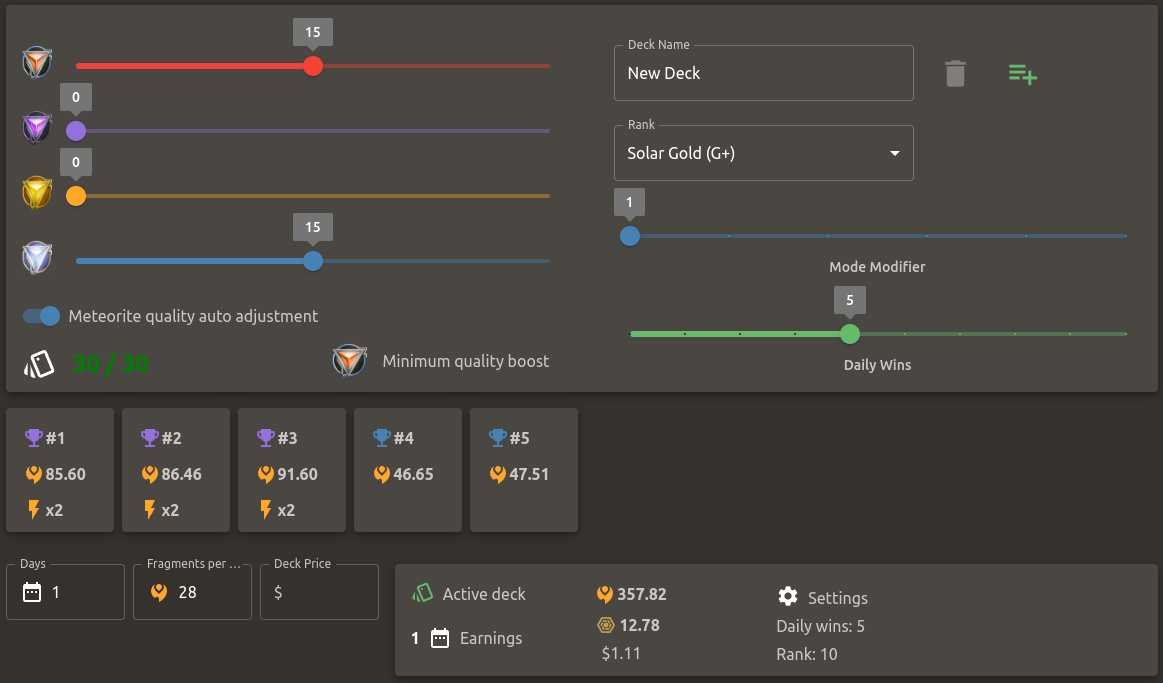Click the 91.60 reward on card #3
Screen dimensions: 1163x683
pos(297,474)
